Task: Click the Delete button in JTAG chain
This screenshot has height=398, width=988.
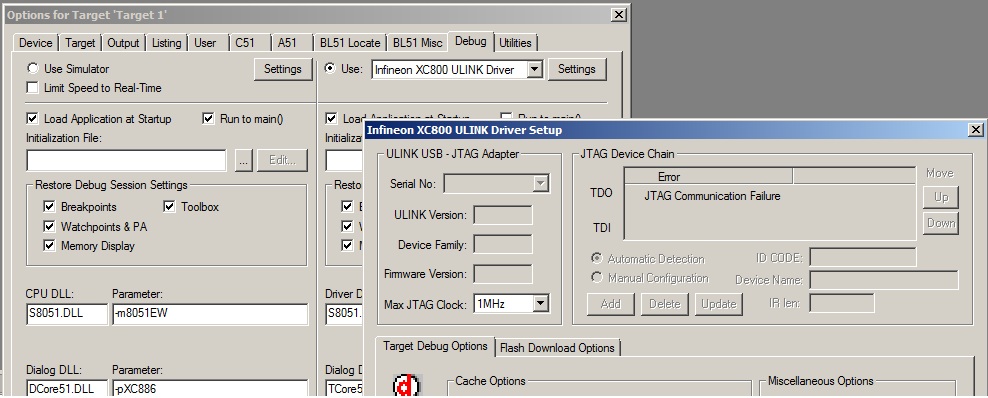Action: [x=665, y=304]
